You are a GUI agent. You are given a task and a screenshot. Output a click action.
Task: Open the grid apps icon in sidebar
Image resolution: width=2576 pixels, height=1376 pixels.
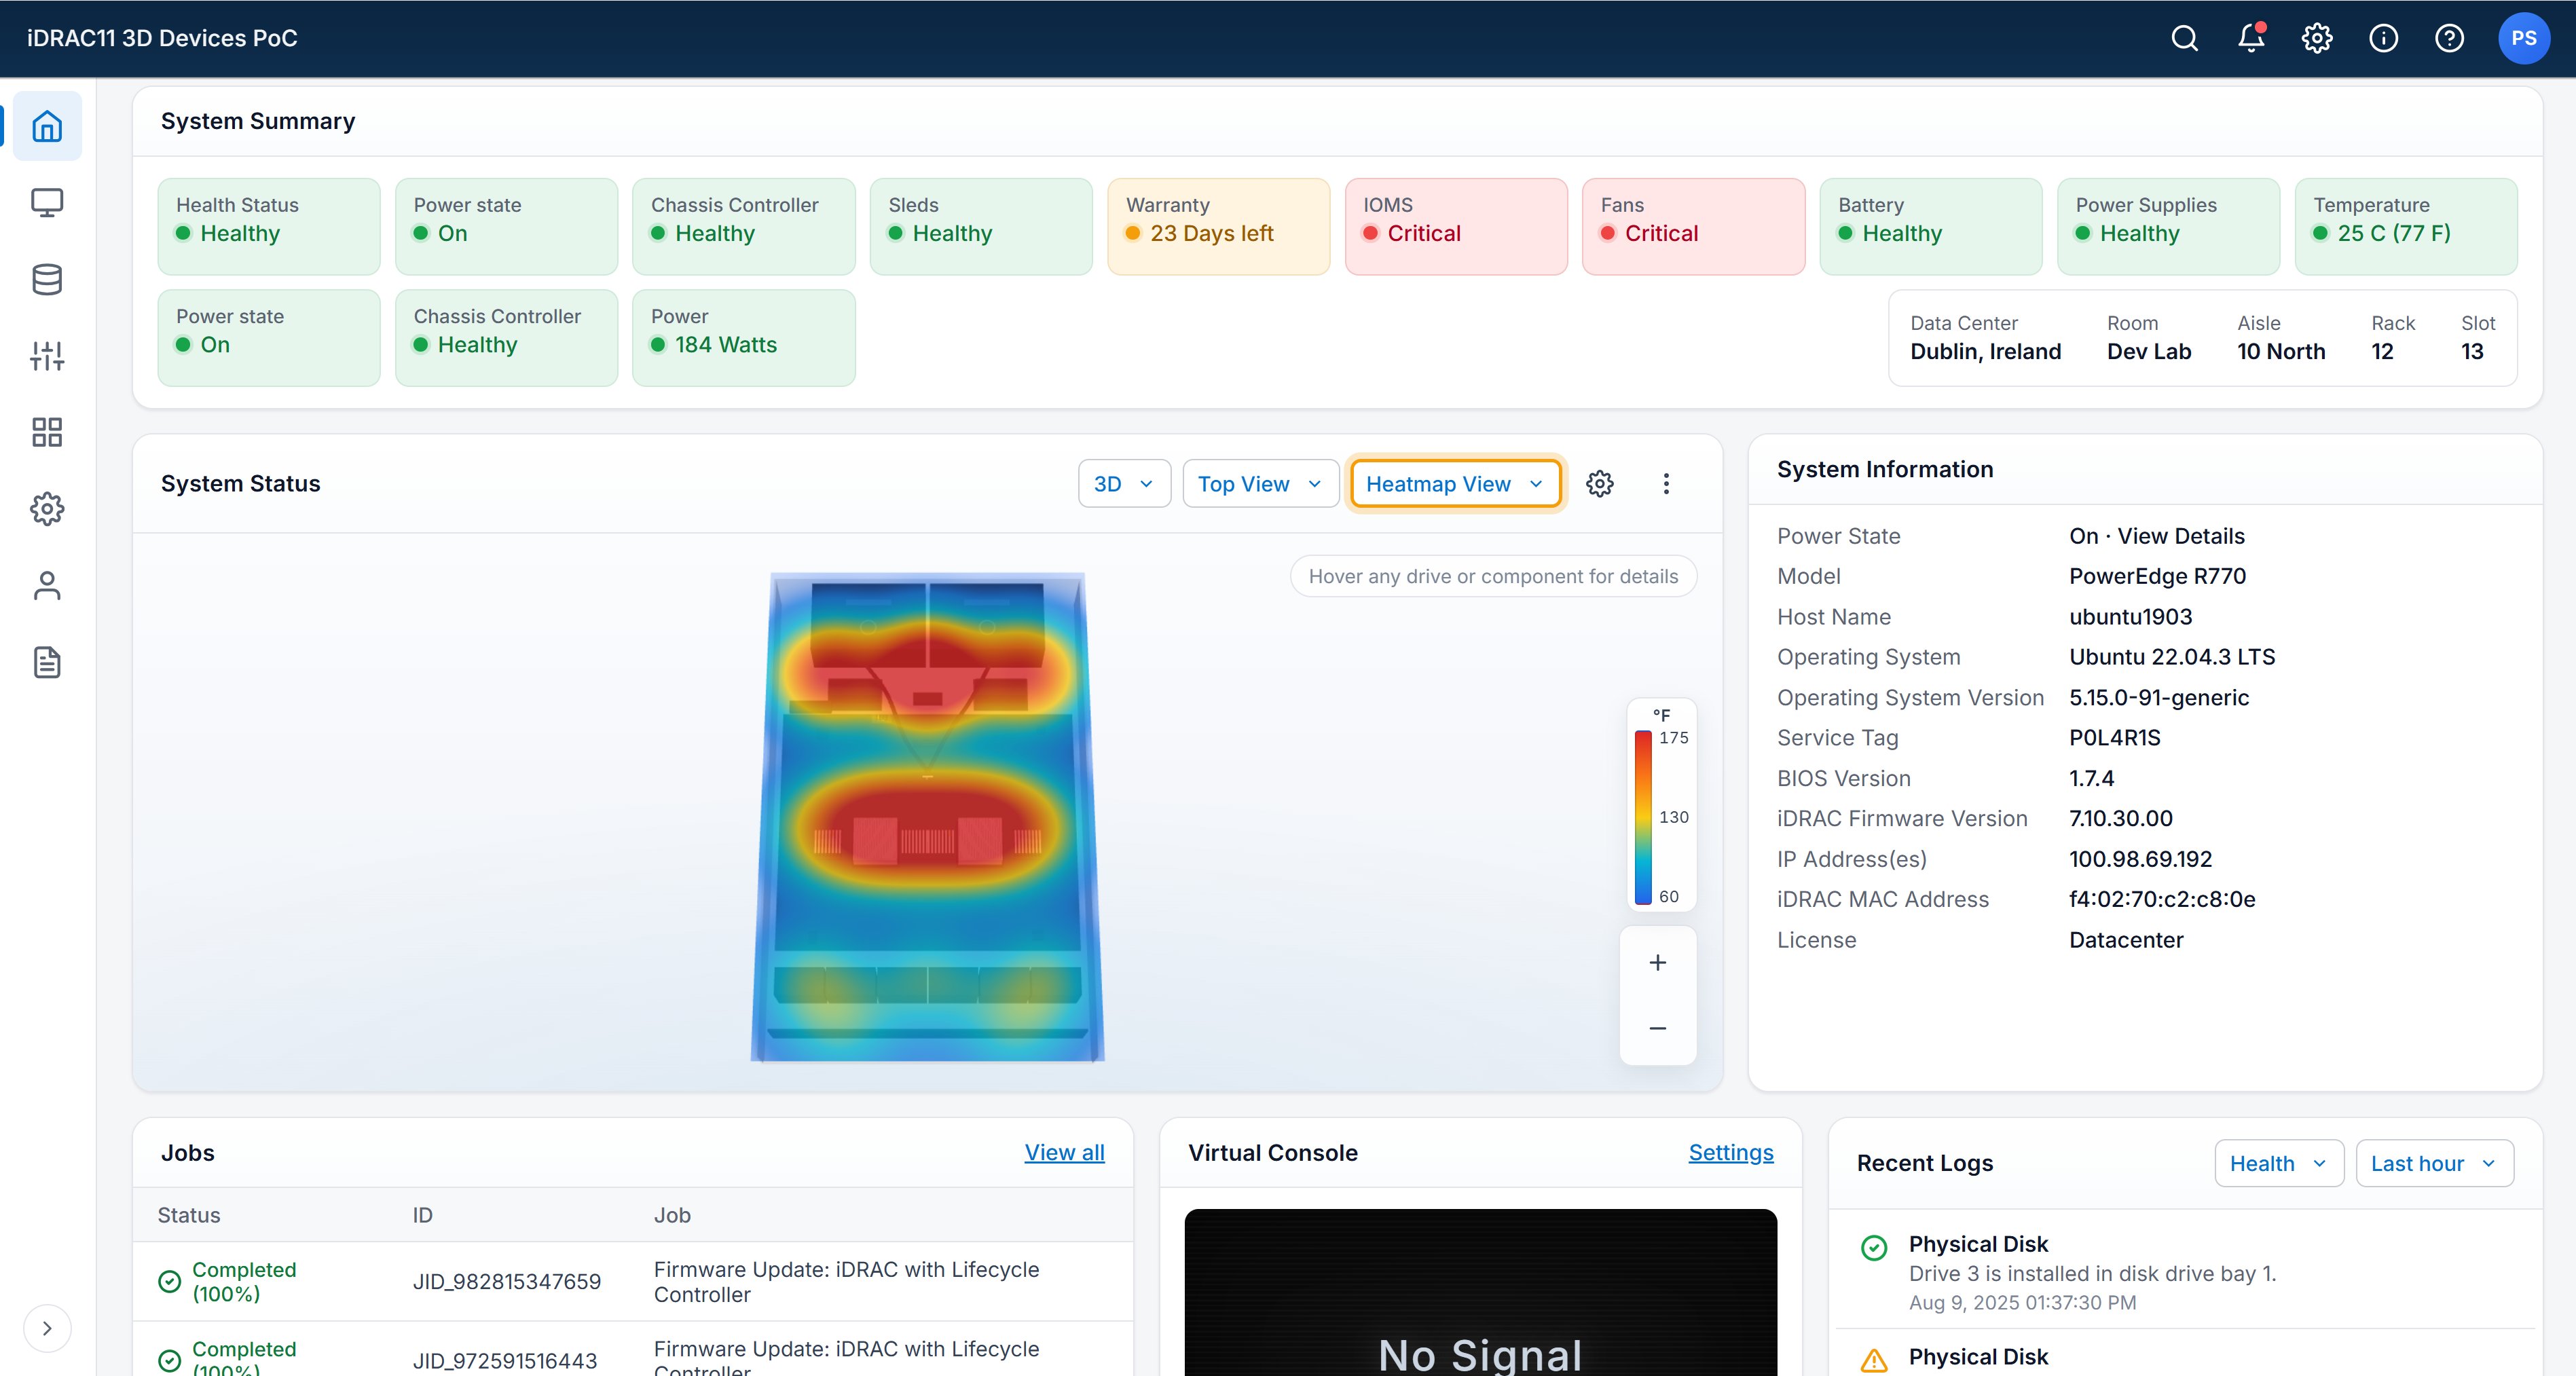click(x=47, y=432)
